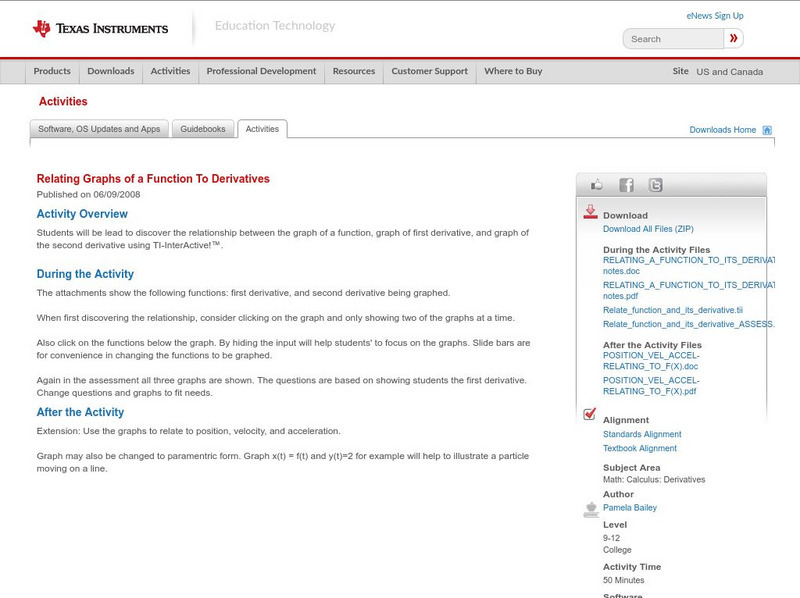The height and width of the screenshot is (598, 800).
Task: Click the College level value
Action: (617, 550)
